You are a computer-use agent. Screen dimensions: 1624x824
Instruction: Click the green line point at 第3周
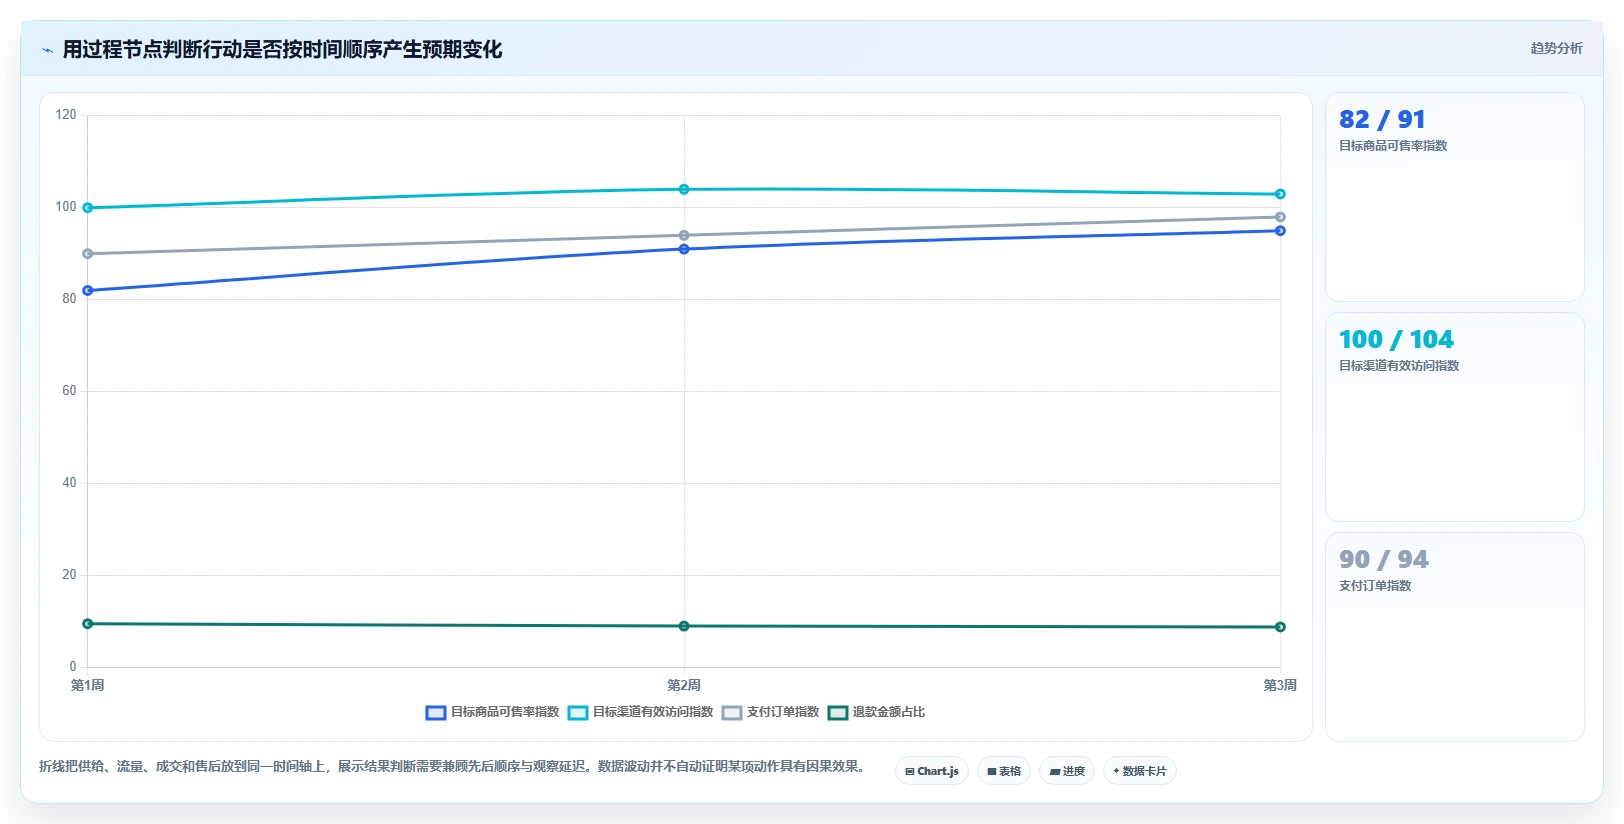(x=1280, y=627)
